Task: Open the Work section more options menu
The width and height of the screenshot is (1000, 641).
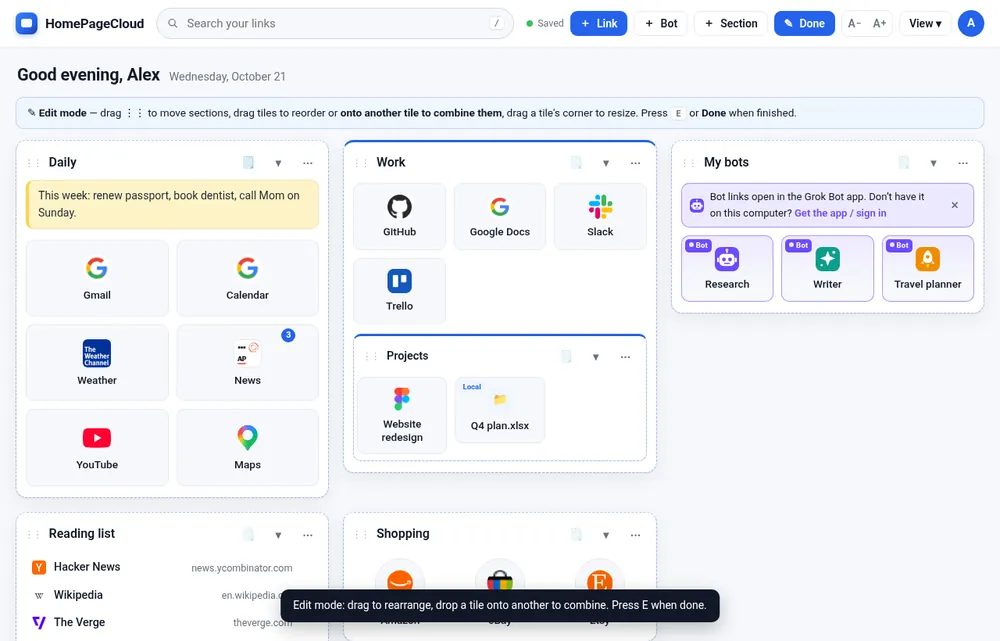Action: click(635, 163)
